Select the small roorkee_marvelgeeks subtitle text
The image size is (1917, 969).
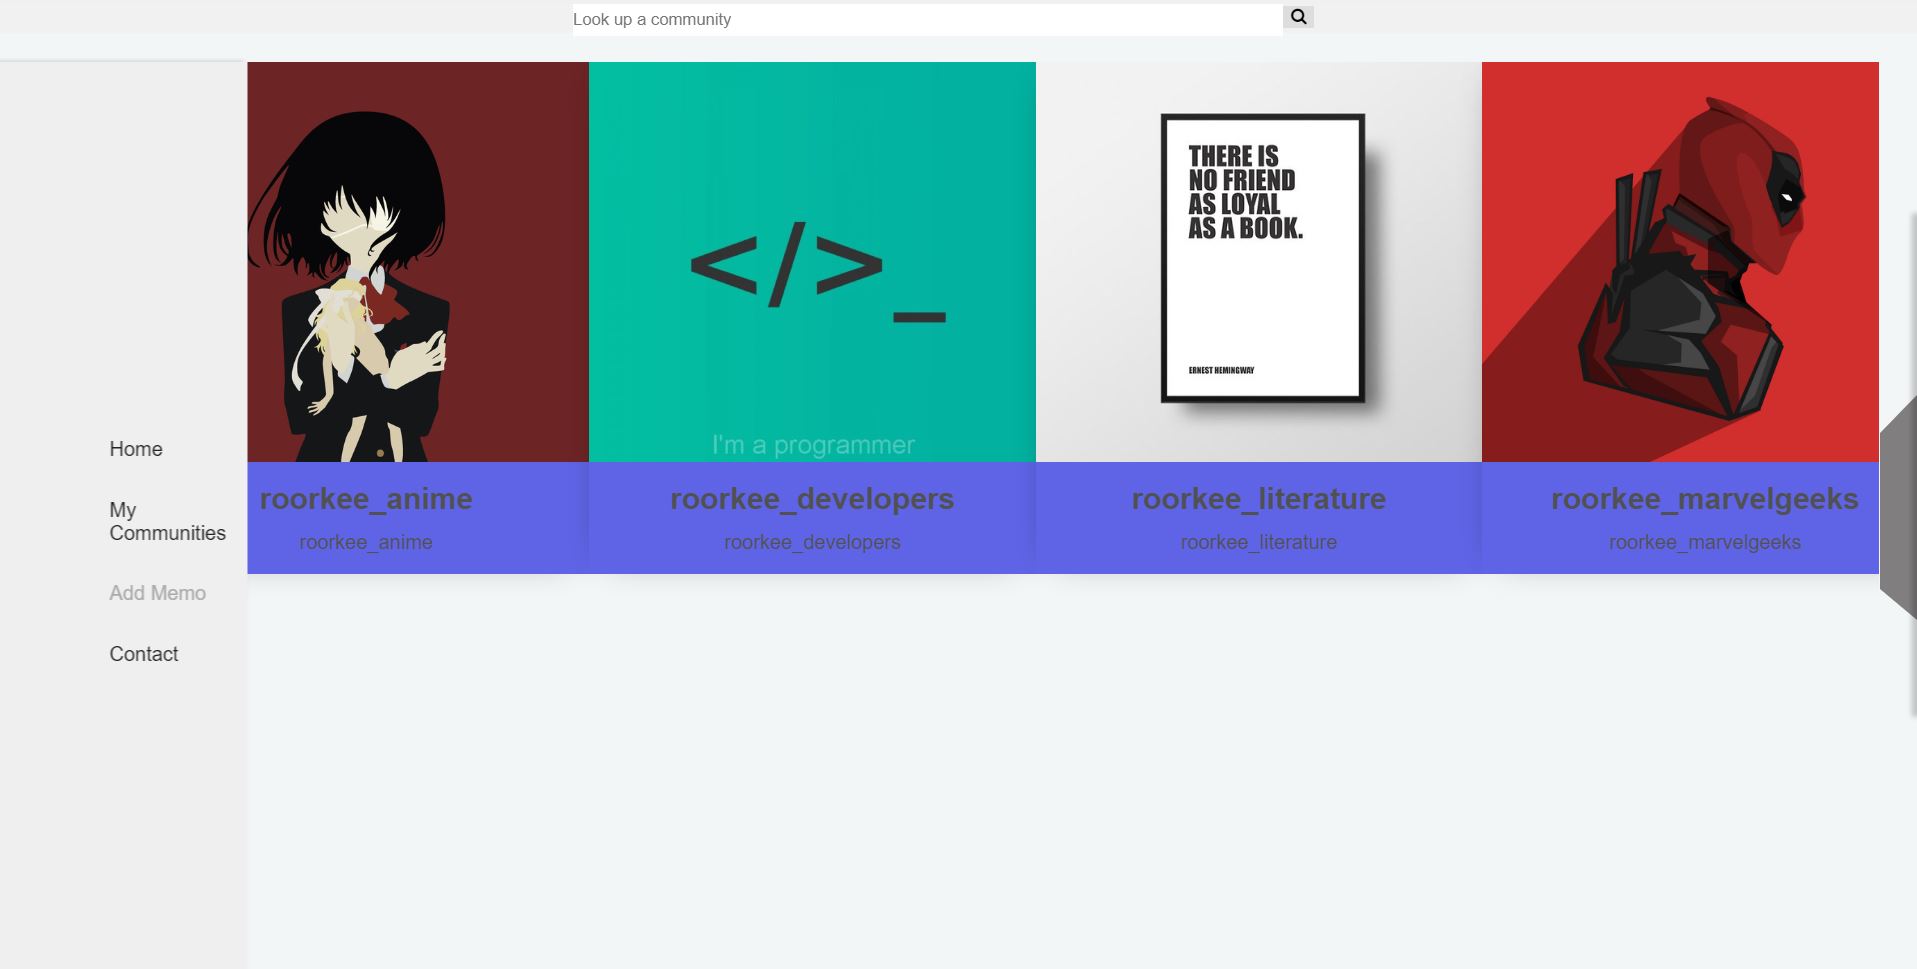(1705, 542)
